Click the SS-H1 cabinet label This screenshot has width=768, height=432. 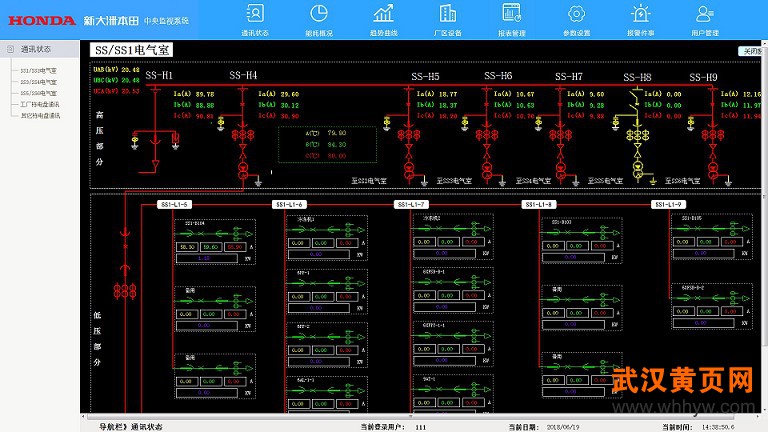tap(159, 75)
